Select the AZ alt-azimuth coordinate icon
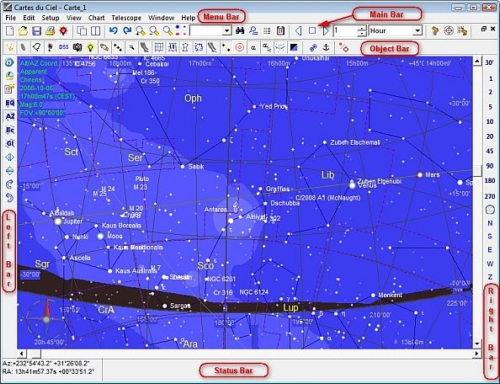This screenshot has width=500, height=384. (10, 116)
